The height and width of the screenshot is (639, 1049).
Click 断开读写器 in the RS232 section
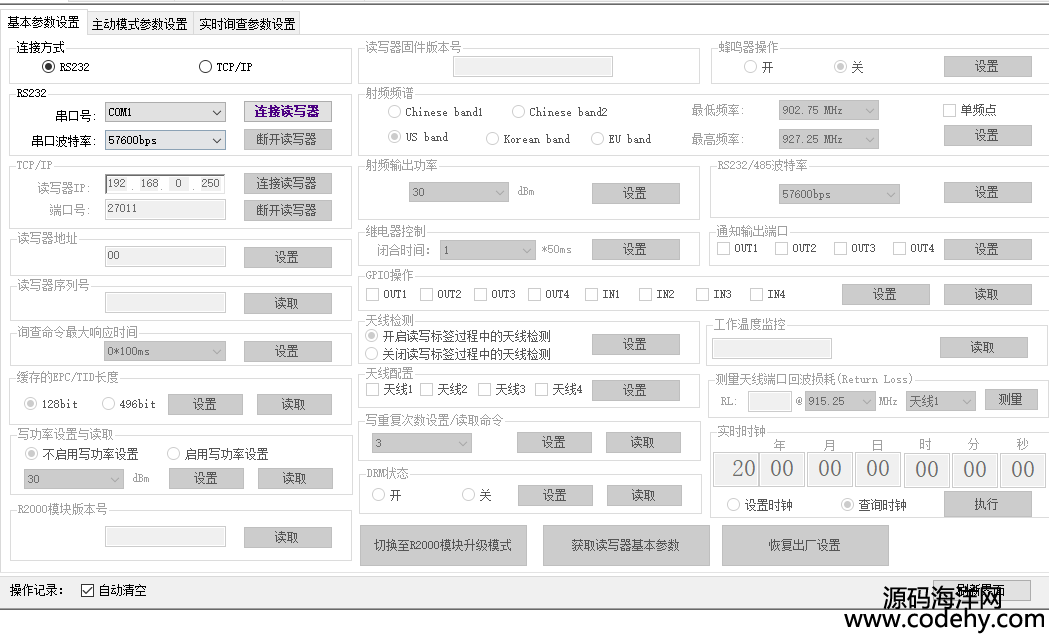click(x=287, y=140)
